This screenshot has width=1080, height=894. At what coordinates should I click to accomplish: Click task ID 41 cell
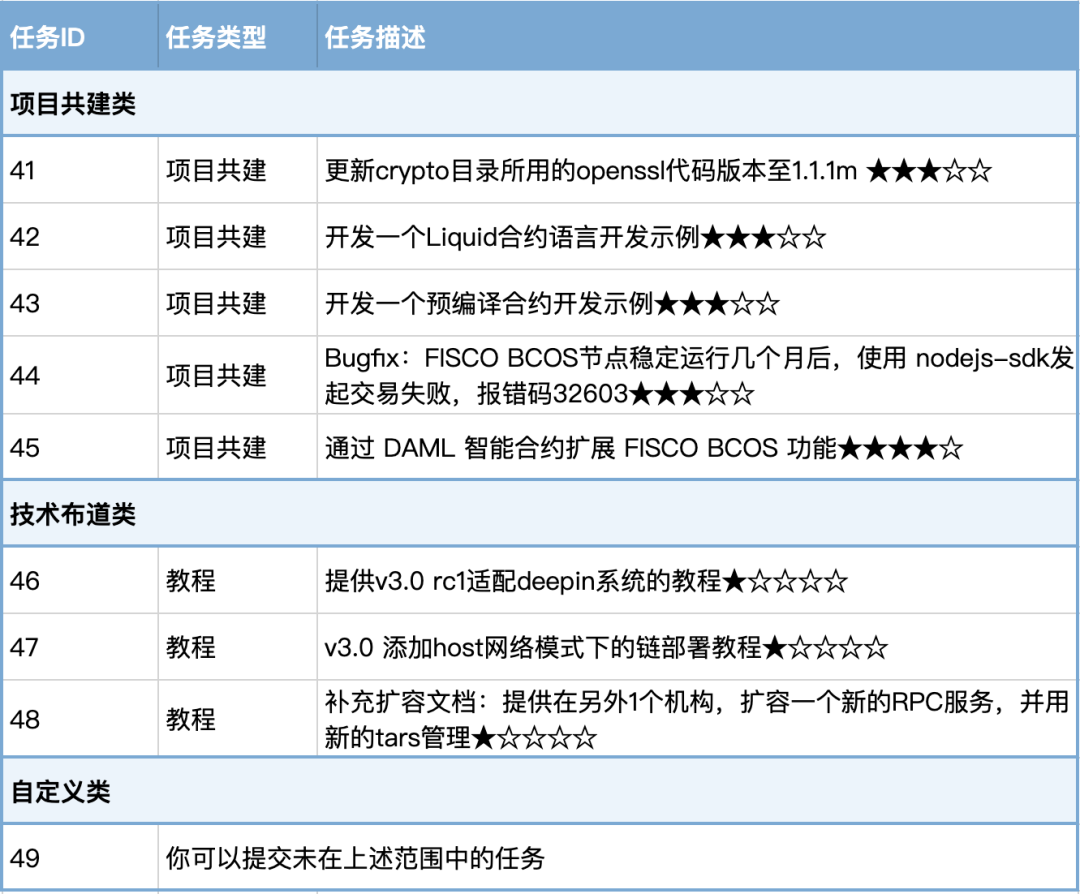80,170
